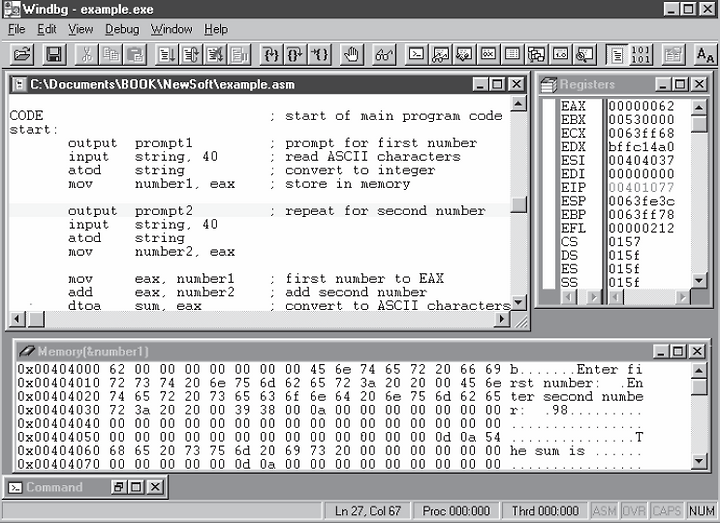Click the EAX value 00000062
This screenshot has width=720, height=523.
click(641, 106)
